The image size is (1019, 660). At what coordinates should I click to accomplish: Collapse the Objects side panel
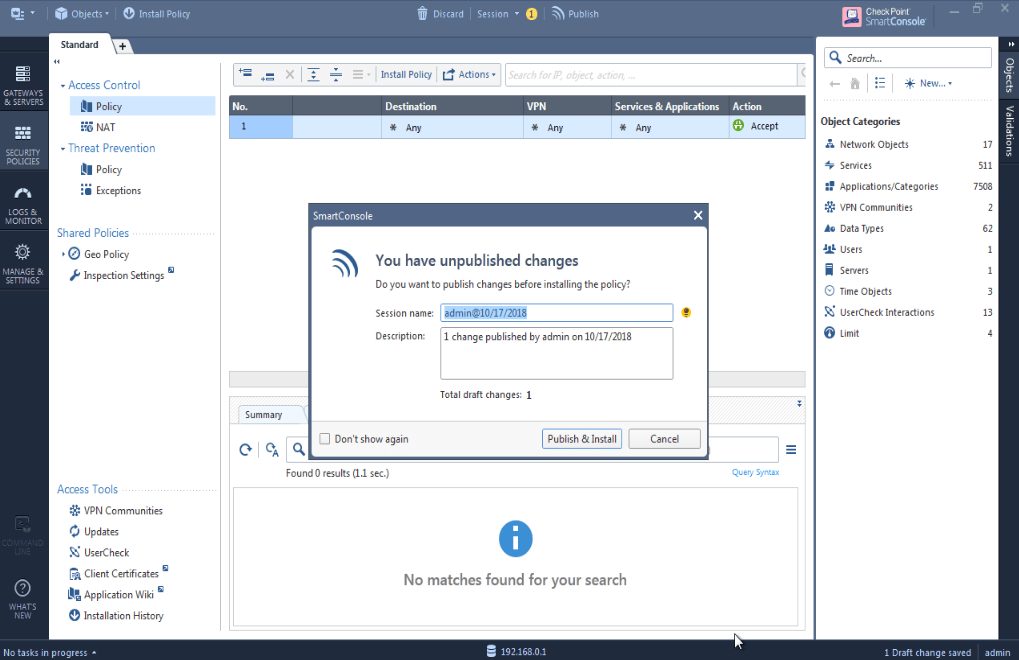pos(1011,44)
